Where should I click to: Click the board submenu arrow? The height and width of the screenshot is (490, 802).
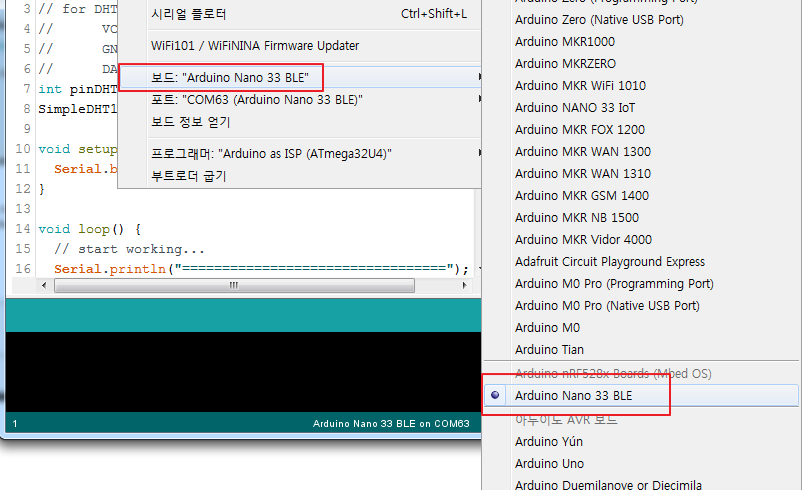click(479, 77)
